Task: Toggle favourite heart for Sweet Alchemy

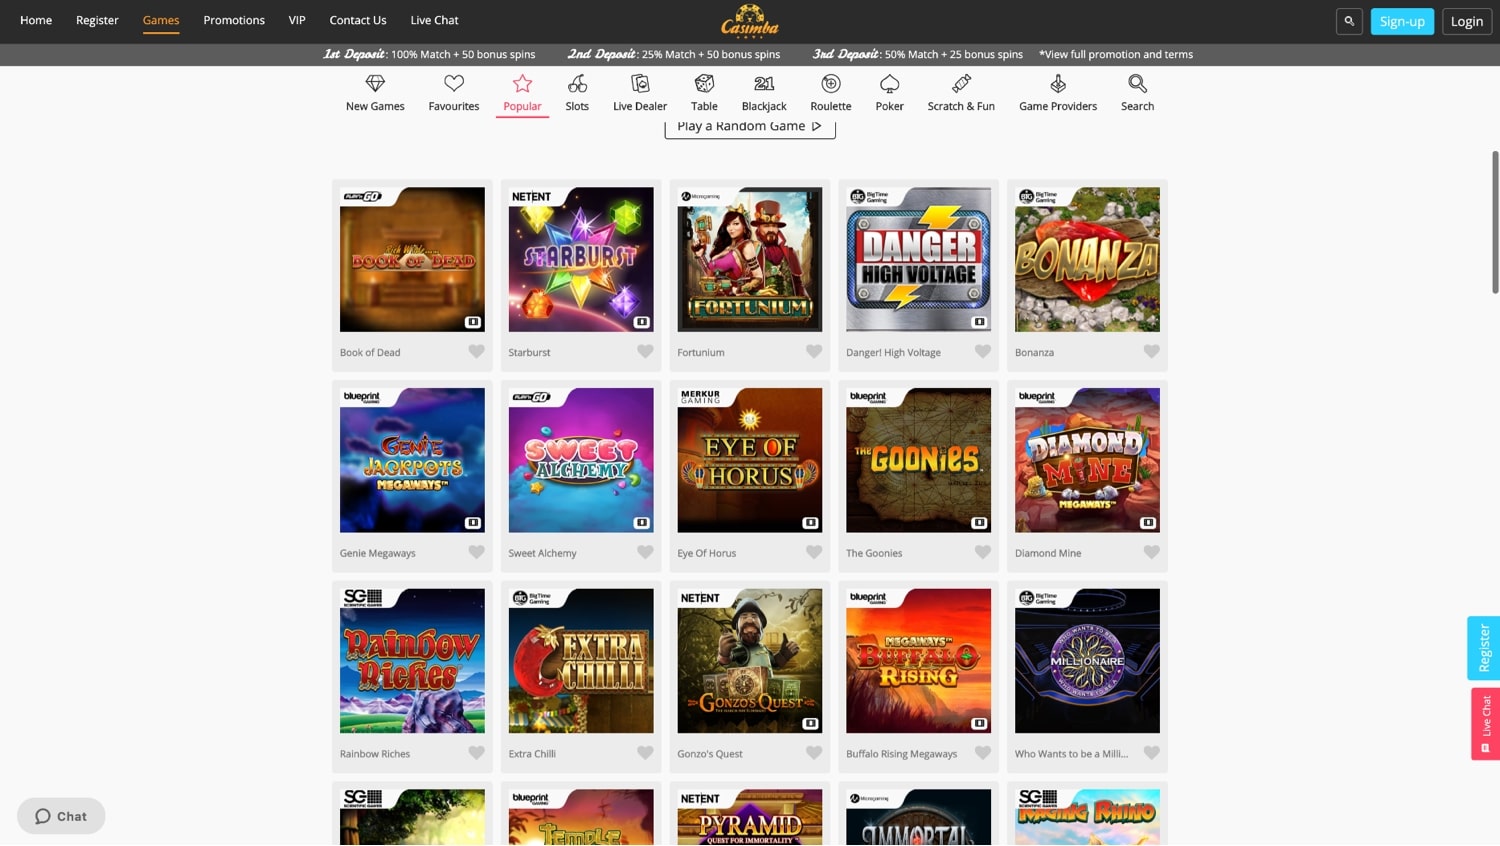Action: 645,552
